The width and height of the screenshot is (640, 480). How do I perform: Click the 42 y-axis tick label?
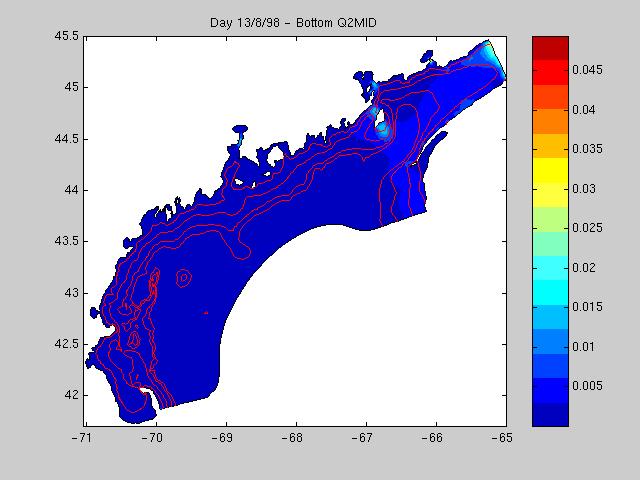point(72,395)
